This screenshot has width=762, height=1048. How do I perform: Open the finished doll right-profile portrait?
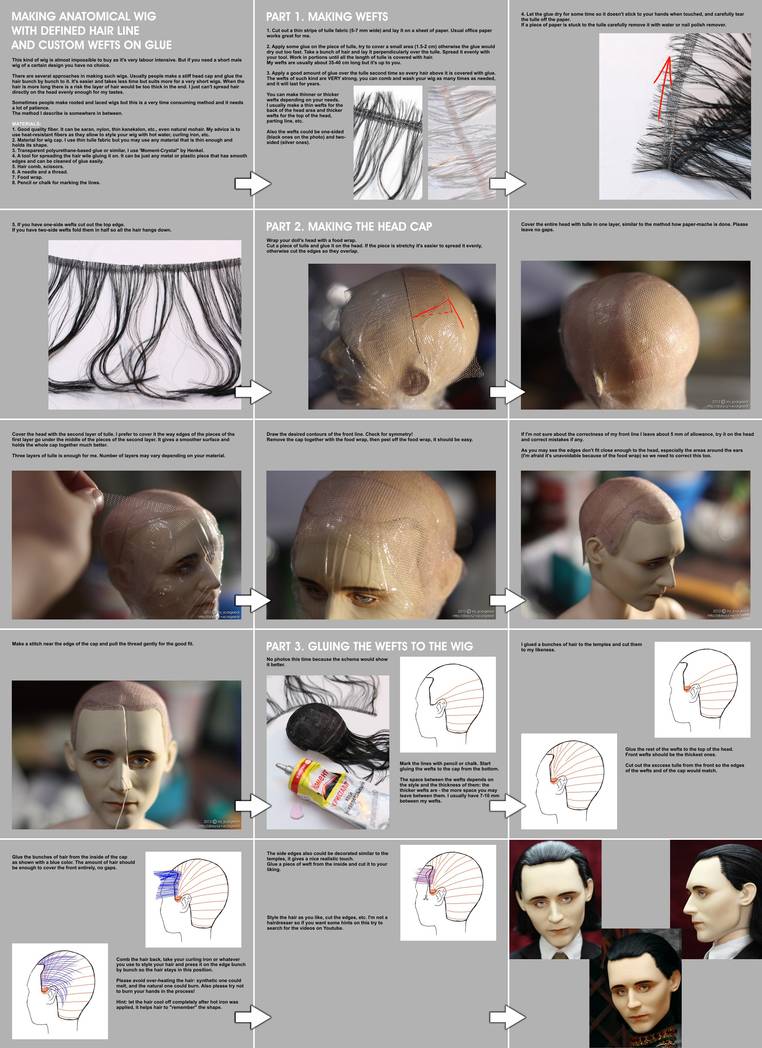716,900
